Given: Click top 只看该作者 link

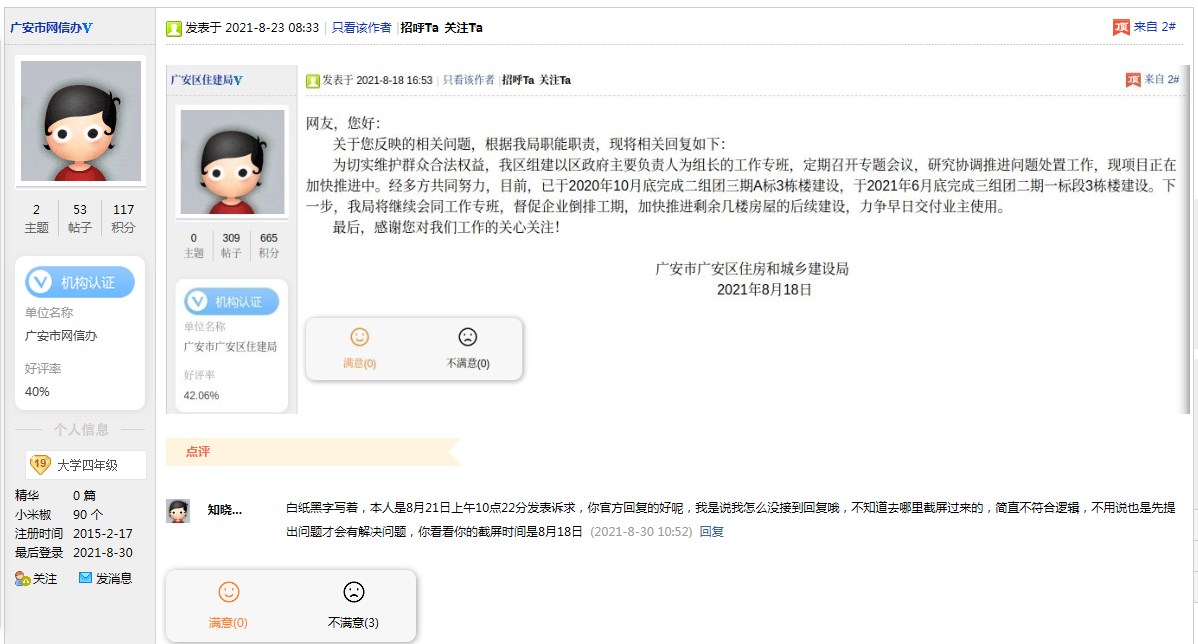Looking at the screenshot, I should coord(361,28).
